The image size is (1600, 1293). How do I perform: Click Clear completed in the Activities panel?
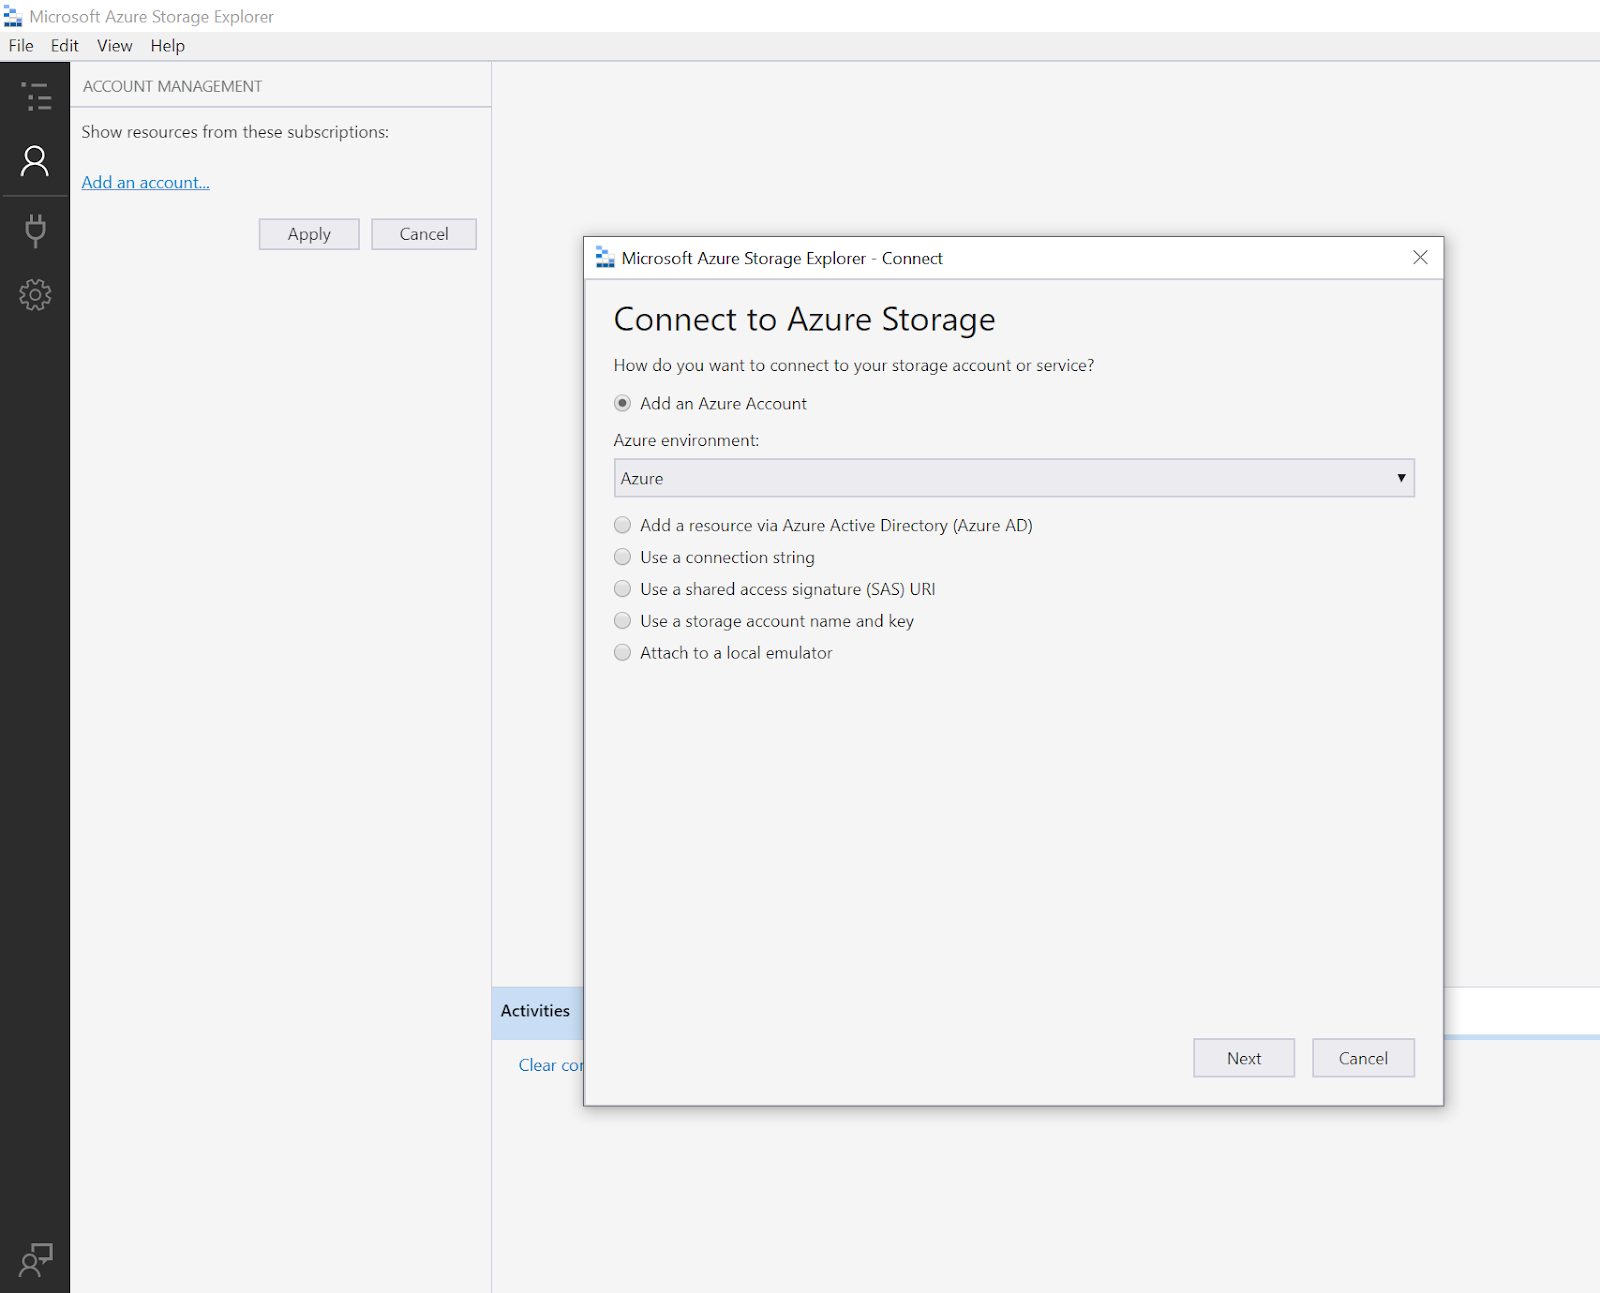[552, 1065]
